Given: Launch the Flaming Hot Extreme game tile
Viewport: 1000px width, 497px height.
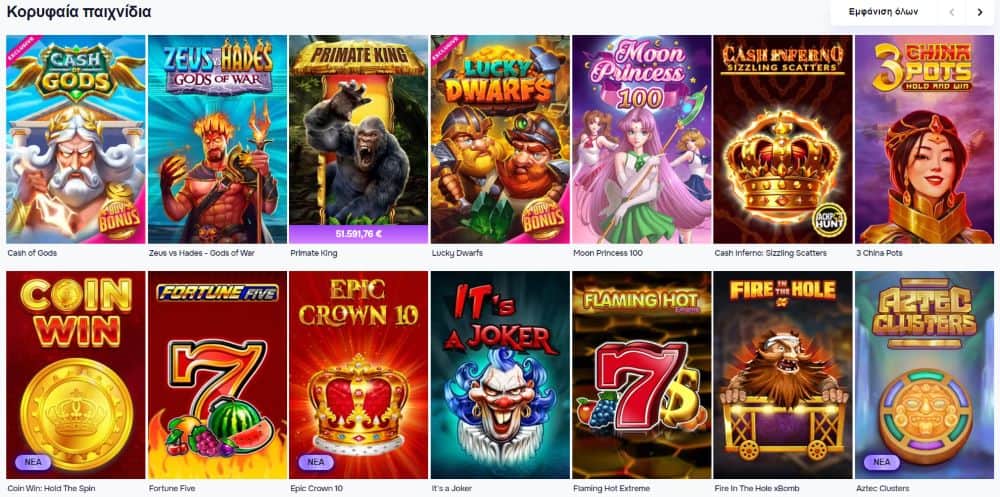Looking at the screenshot, I should point(642,375).
